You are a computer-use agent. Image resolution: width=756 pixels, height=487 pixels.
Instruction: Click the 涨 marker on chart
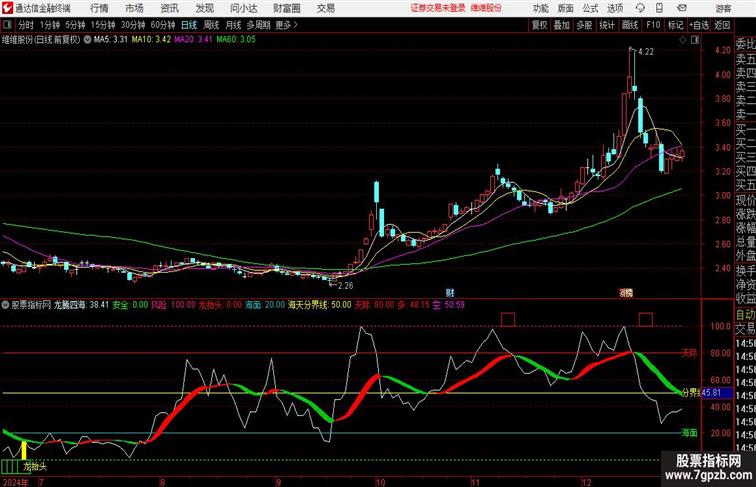tap(626, 292)
